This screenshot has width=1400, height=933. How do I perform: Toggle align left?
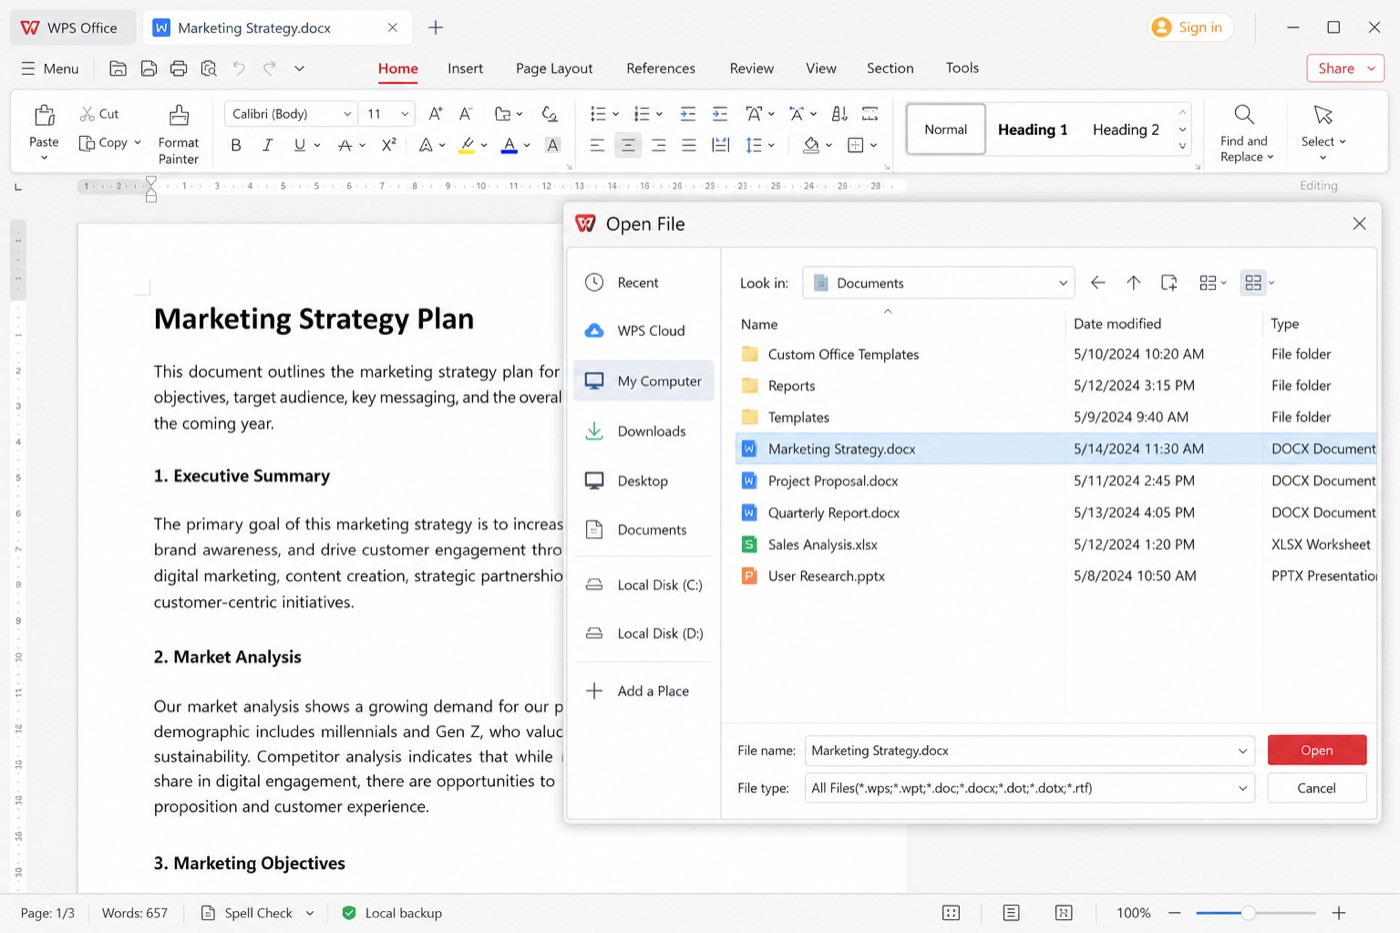(x=597, y=145)
